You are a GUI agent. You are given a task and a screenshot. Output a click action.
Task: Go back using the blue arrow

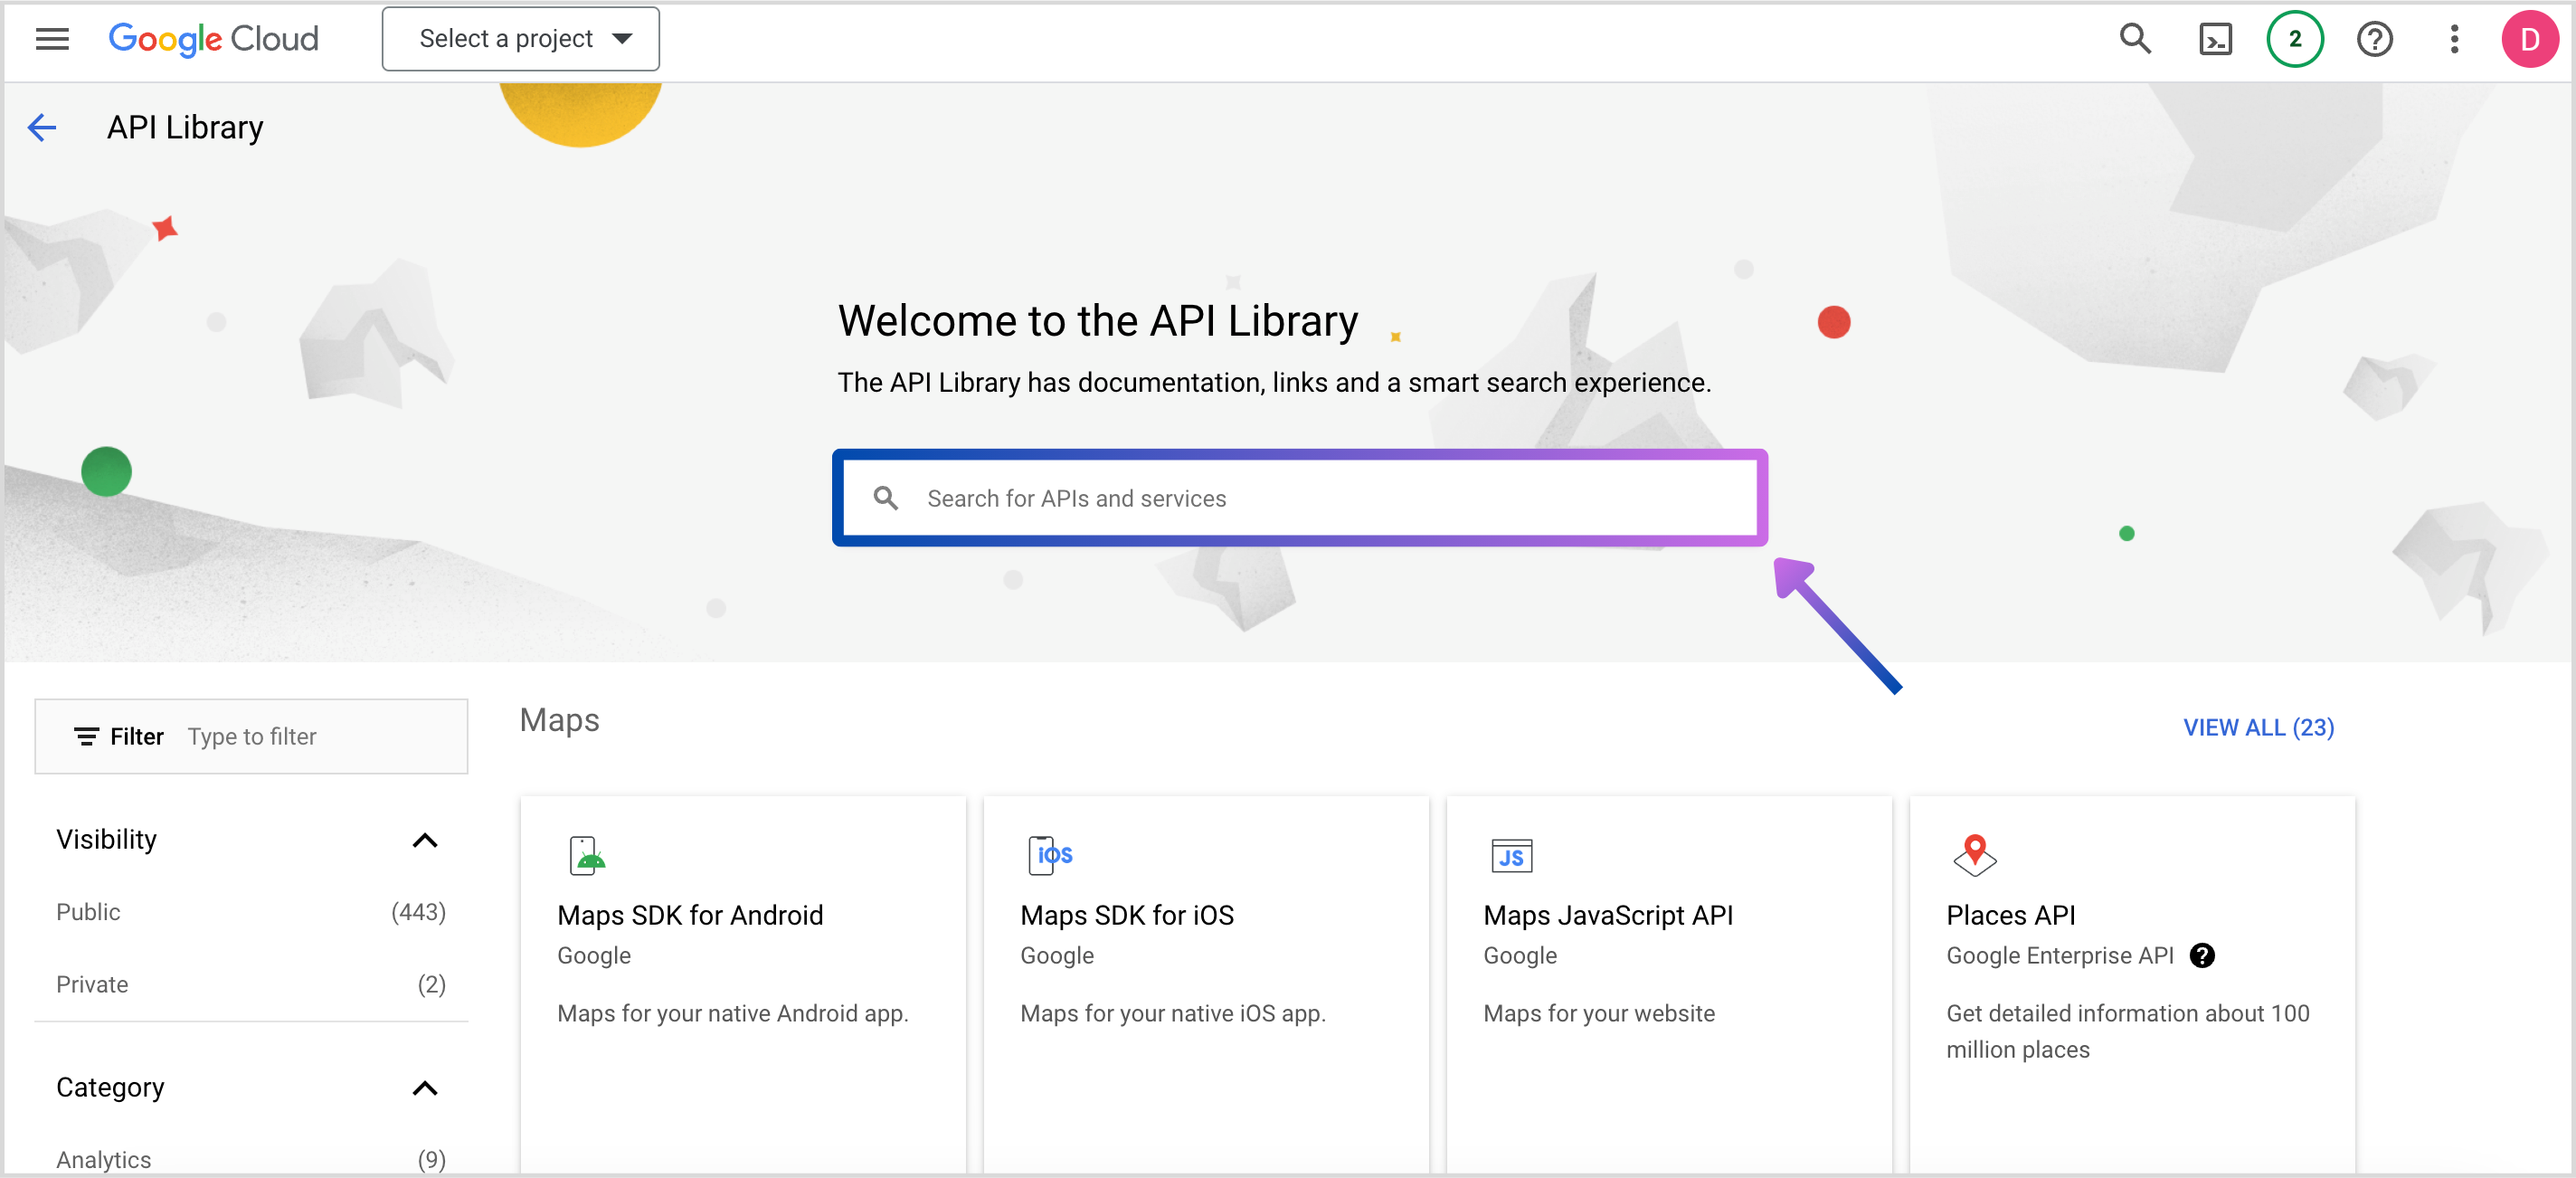pyautogui.click(x=42, y=127)
